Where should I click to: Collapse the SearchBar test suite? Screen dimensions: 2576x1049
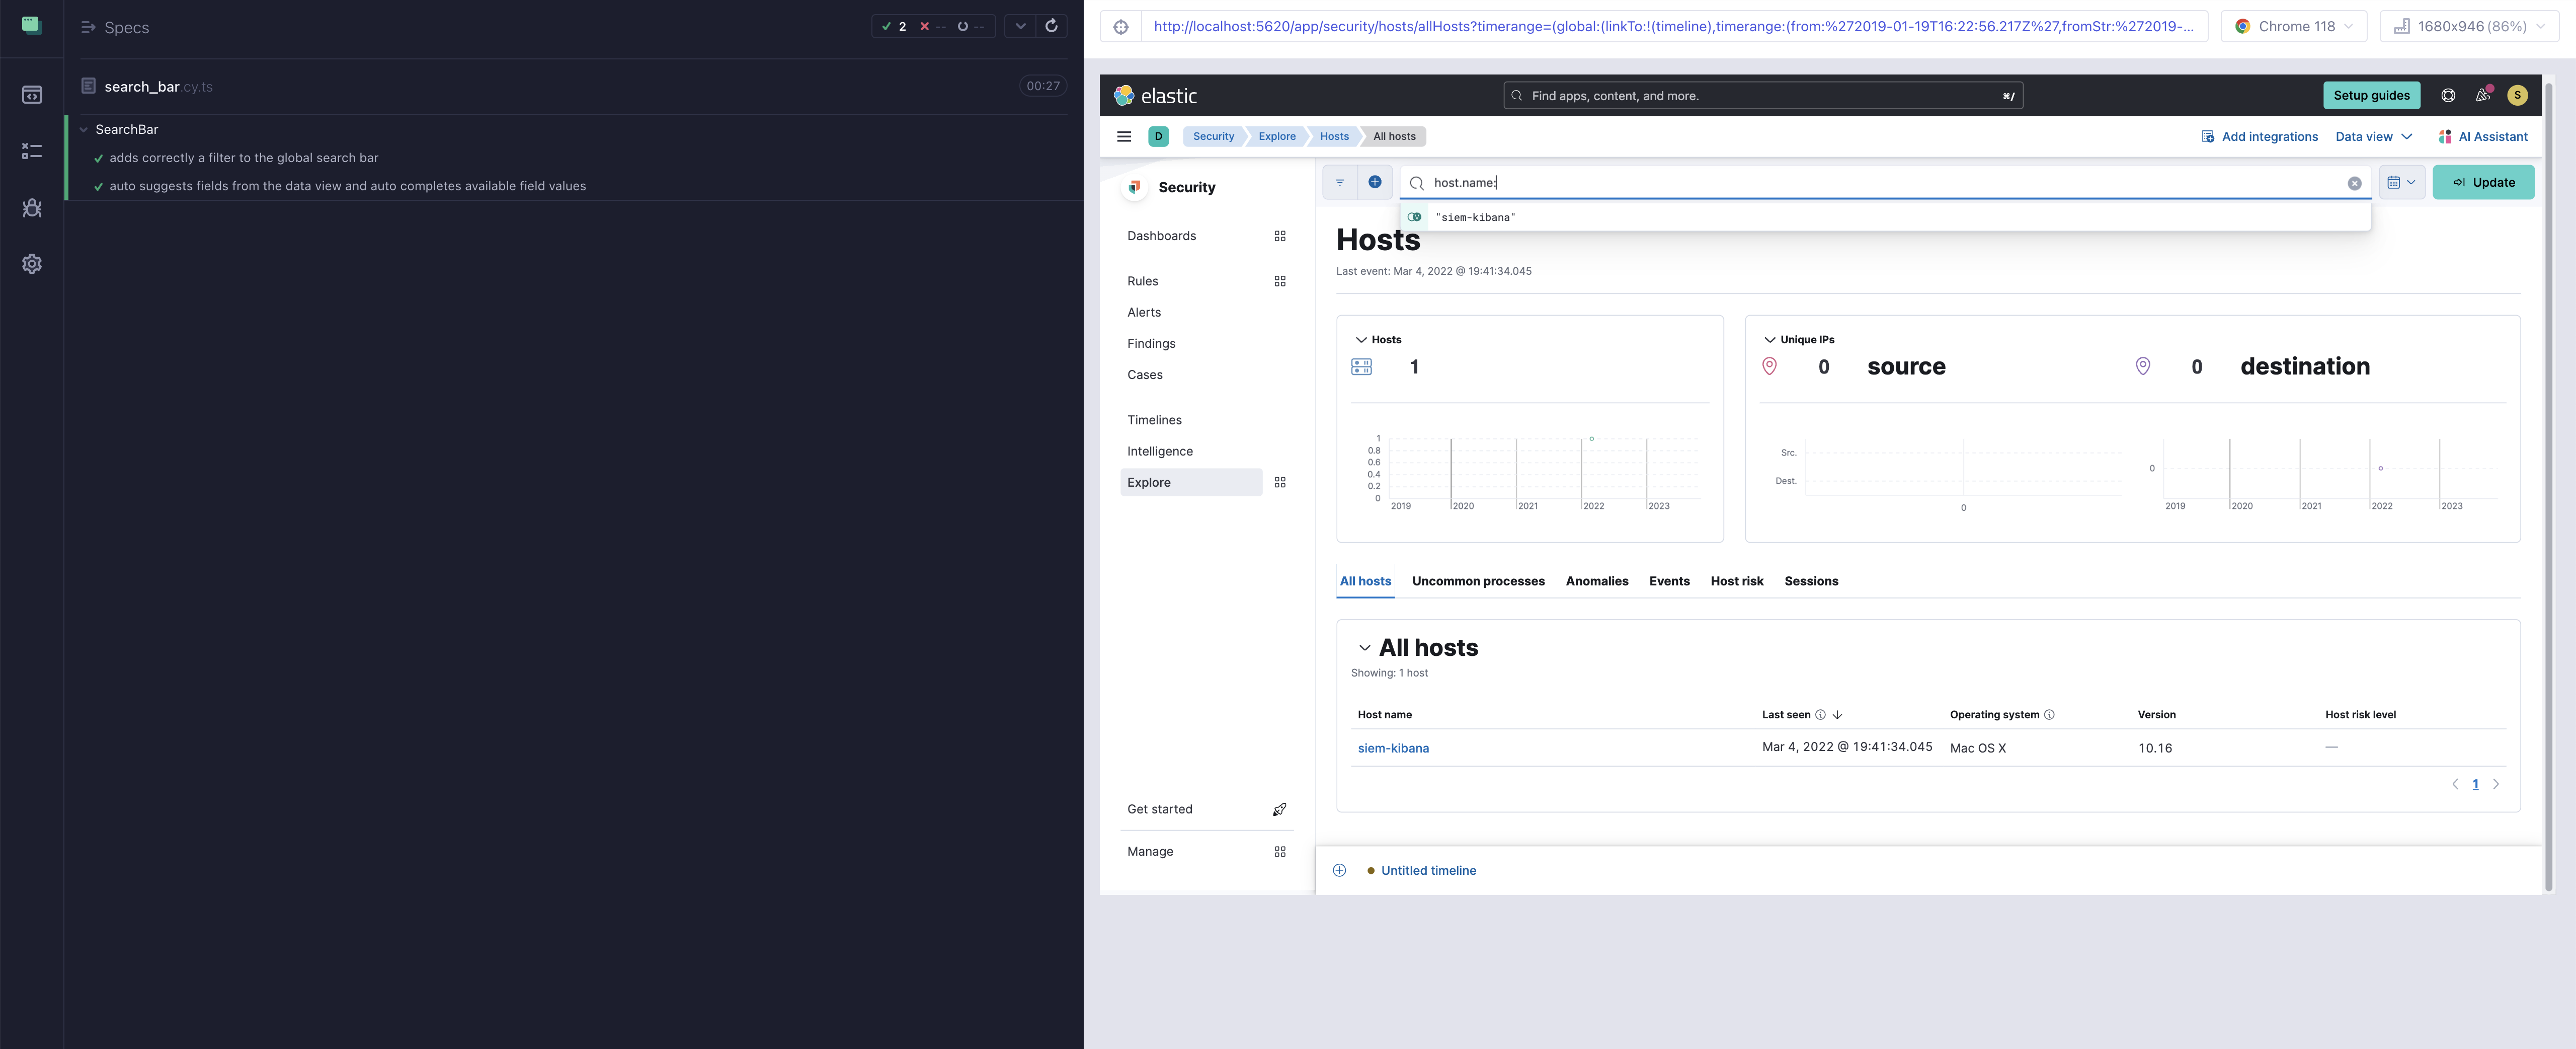click(84, 129)
